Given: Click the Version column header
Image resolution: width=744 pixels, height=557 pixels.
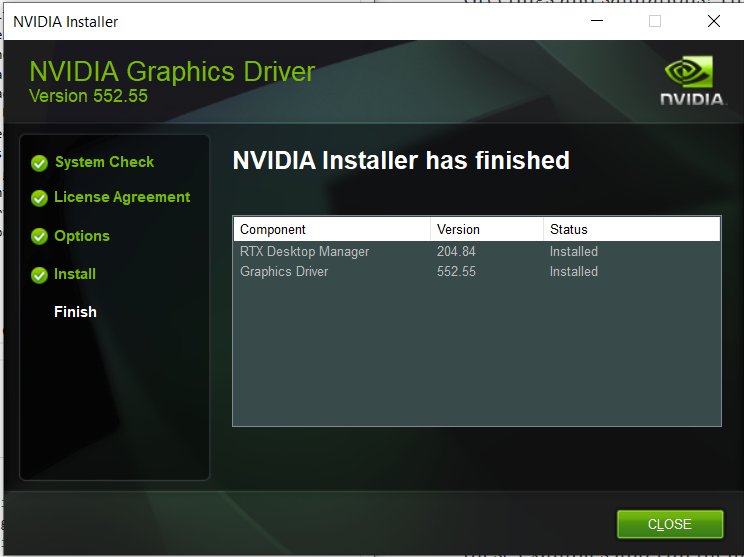Looking at the screenshot, I should (x=487, y=229).
